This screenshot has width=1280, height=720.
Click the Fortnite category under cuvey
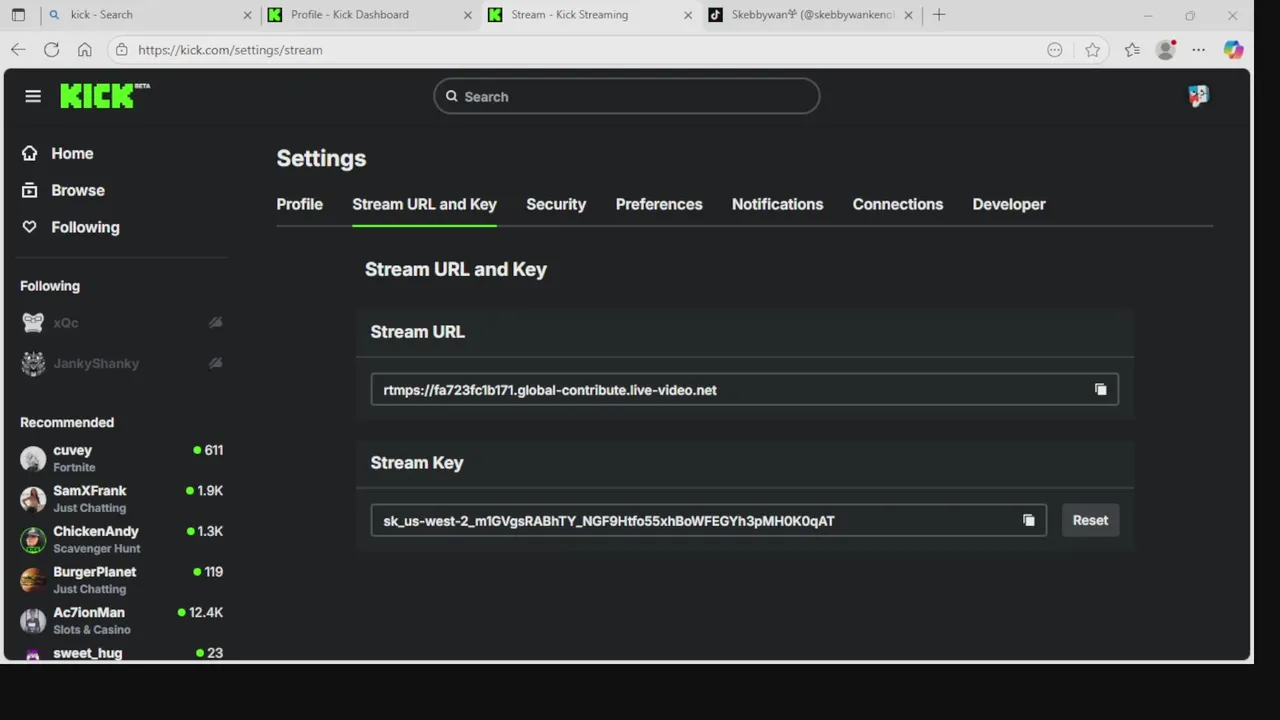(x=74, y=467)
